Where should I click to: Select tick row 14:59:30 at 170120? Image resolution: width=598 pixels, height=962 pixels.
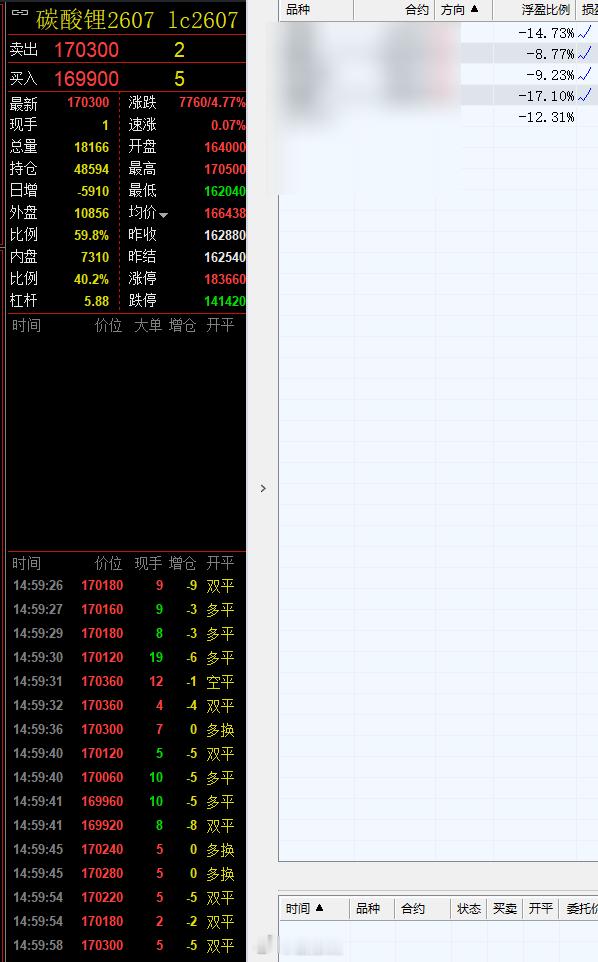(124, 657)
